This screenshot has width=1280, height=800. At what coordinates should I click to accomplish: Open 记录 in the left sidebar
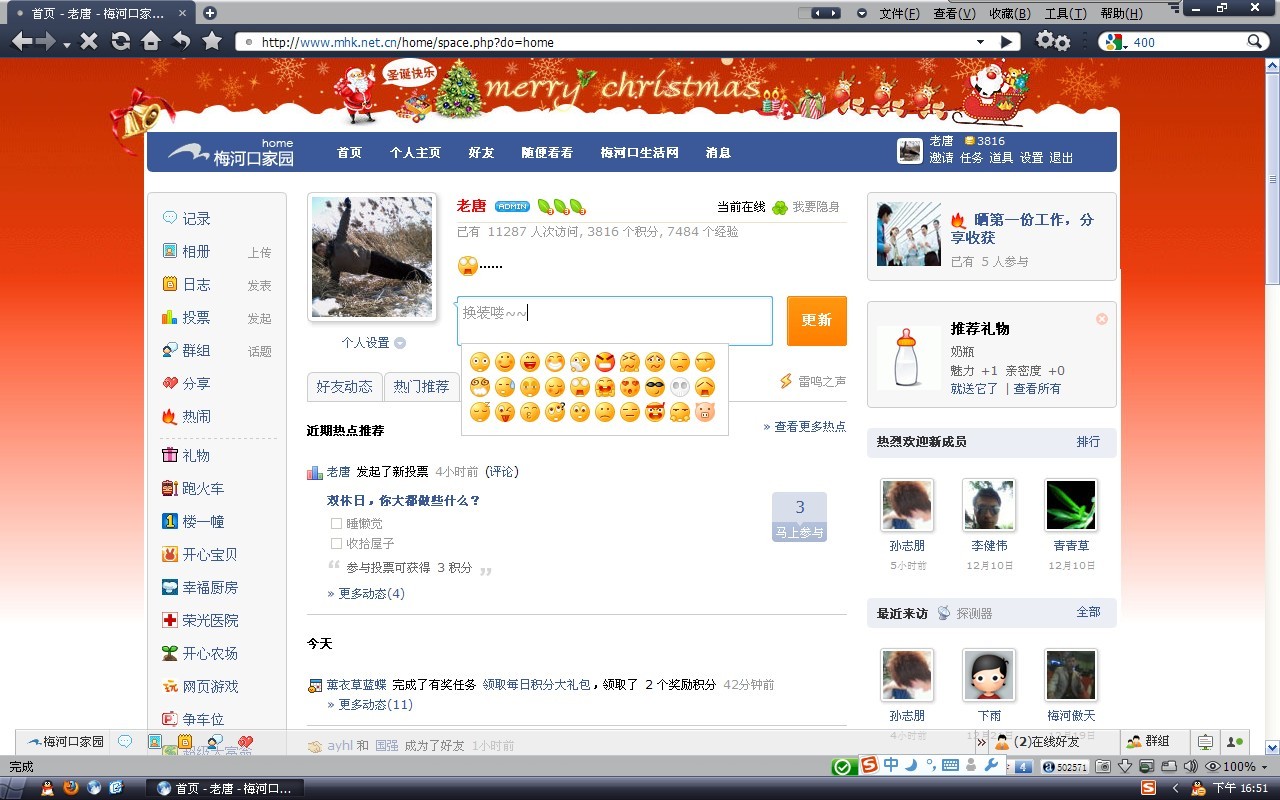tap(196, 218)
